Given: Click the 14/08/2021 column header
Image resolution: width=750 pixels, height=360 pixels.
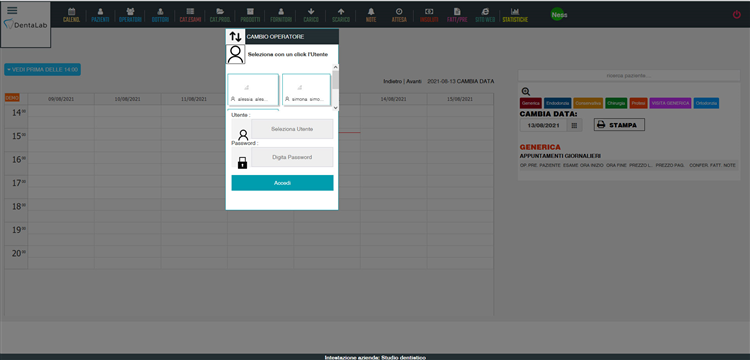Looking at the screenshot, I should coord(394,99).
